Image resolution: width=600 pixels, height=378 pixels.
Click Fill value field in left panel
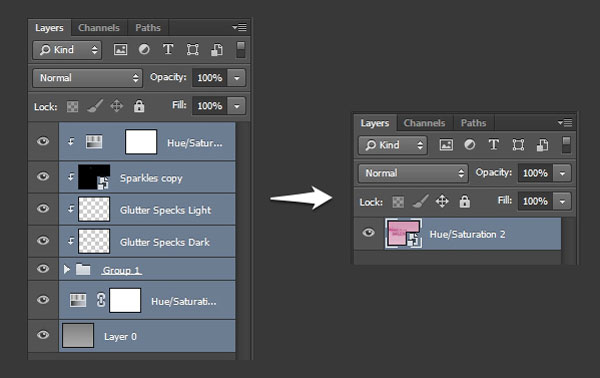pos(210,106)
